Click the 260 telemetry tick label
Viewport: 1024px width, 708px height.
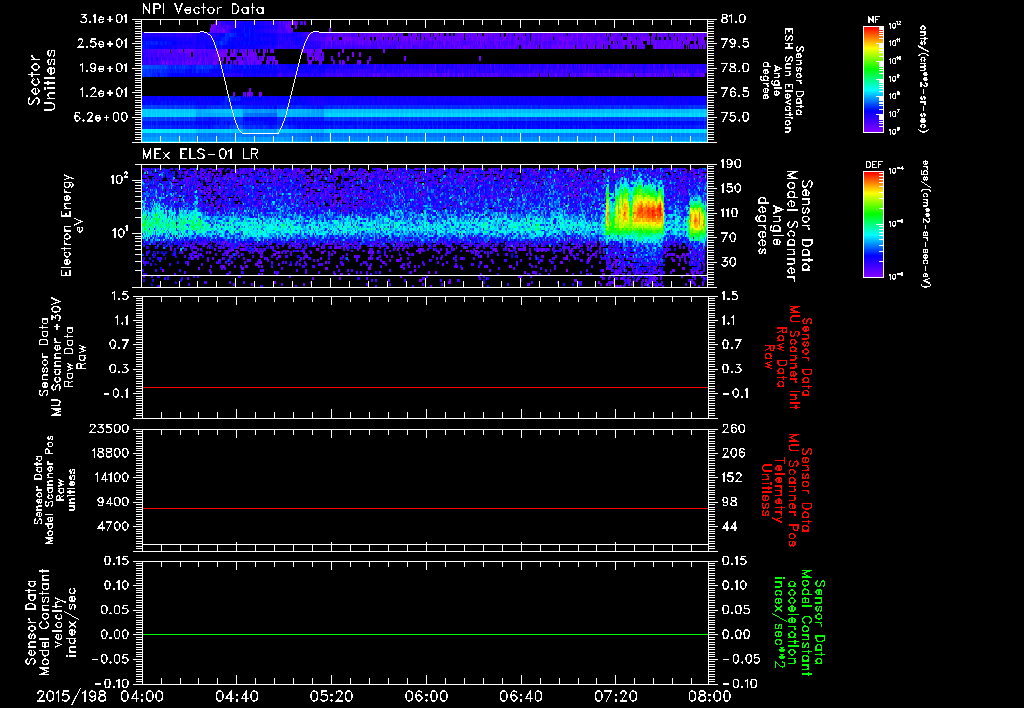731,428
